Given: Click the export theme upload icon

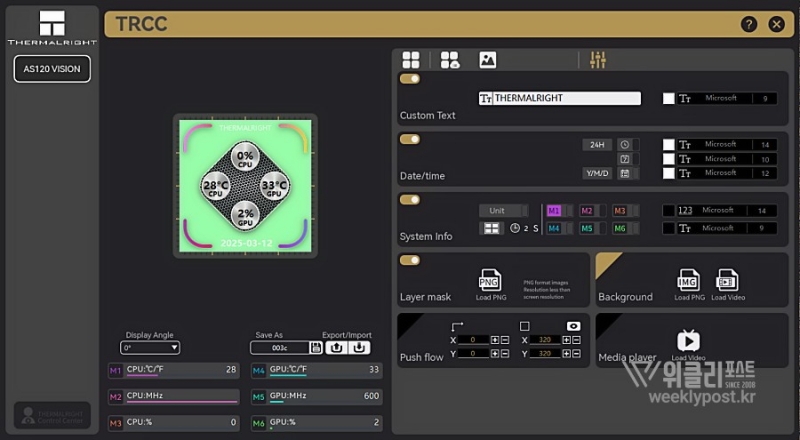Looking at the screenshot, I should point(337,347).
